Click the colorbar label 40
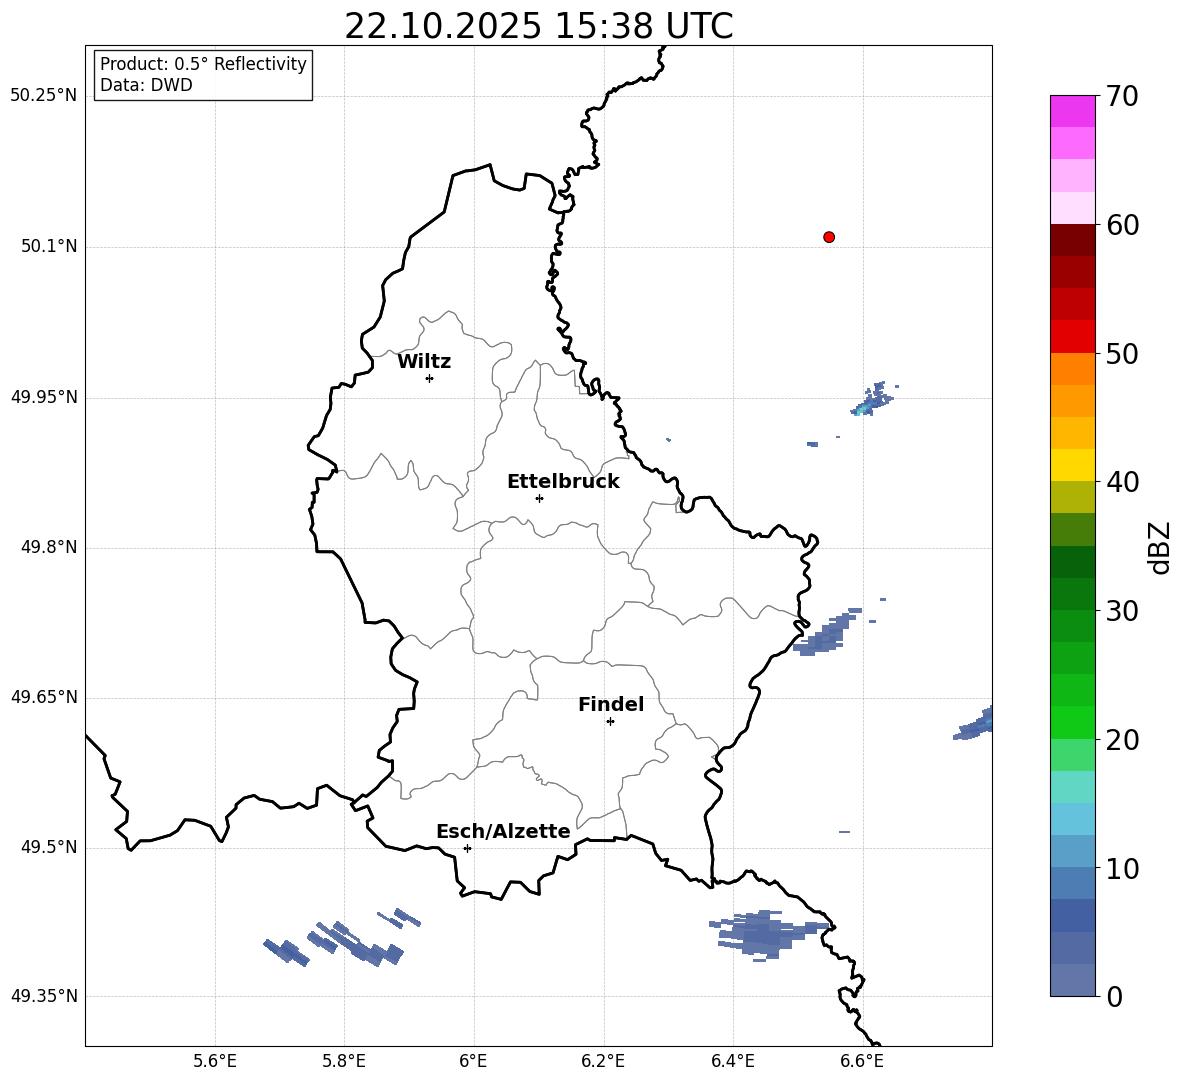Image resolution: width=1184 pixels, height=1081 pixels. pyautogui.click(x=1122, y=482)
